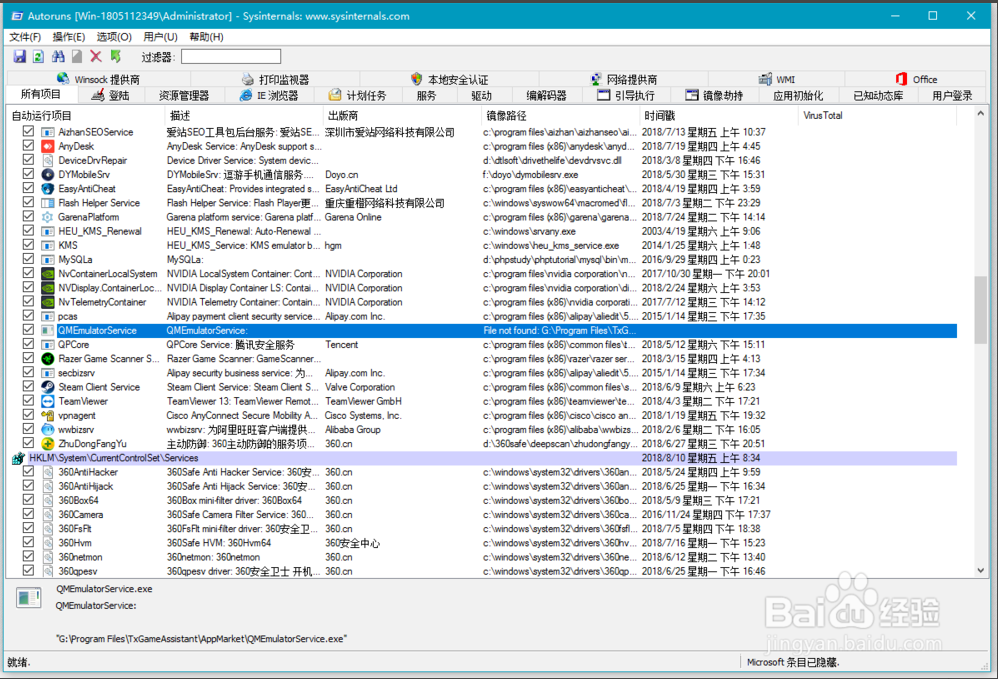Click the Flash Helper Service row icon
Image resolution: width=998 pixels, height=679 pixels.
click(x=48, y=203)
